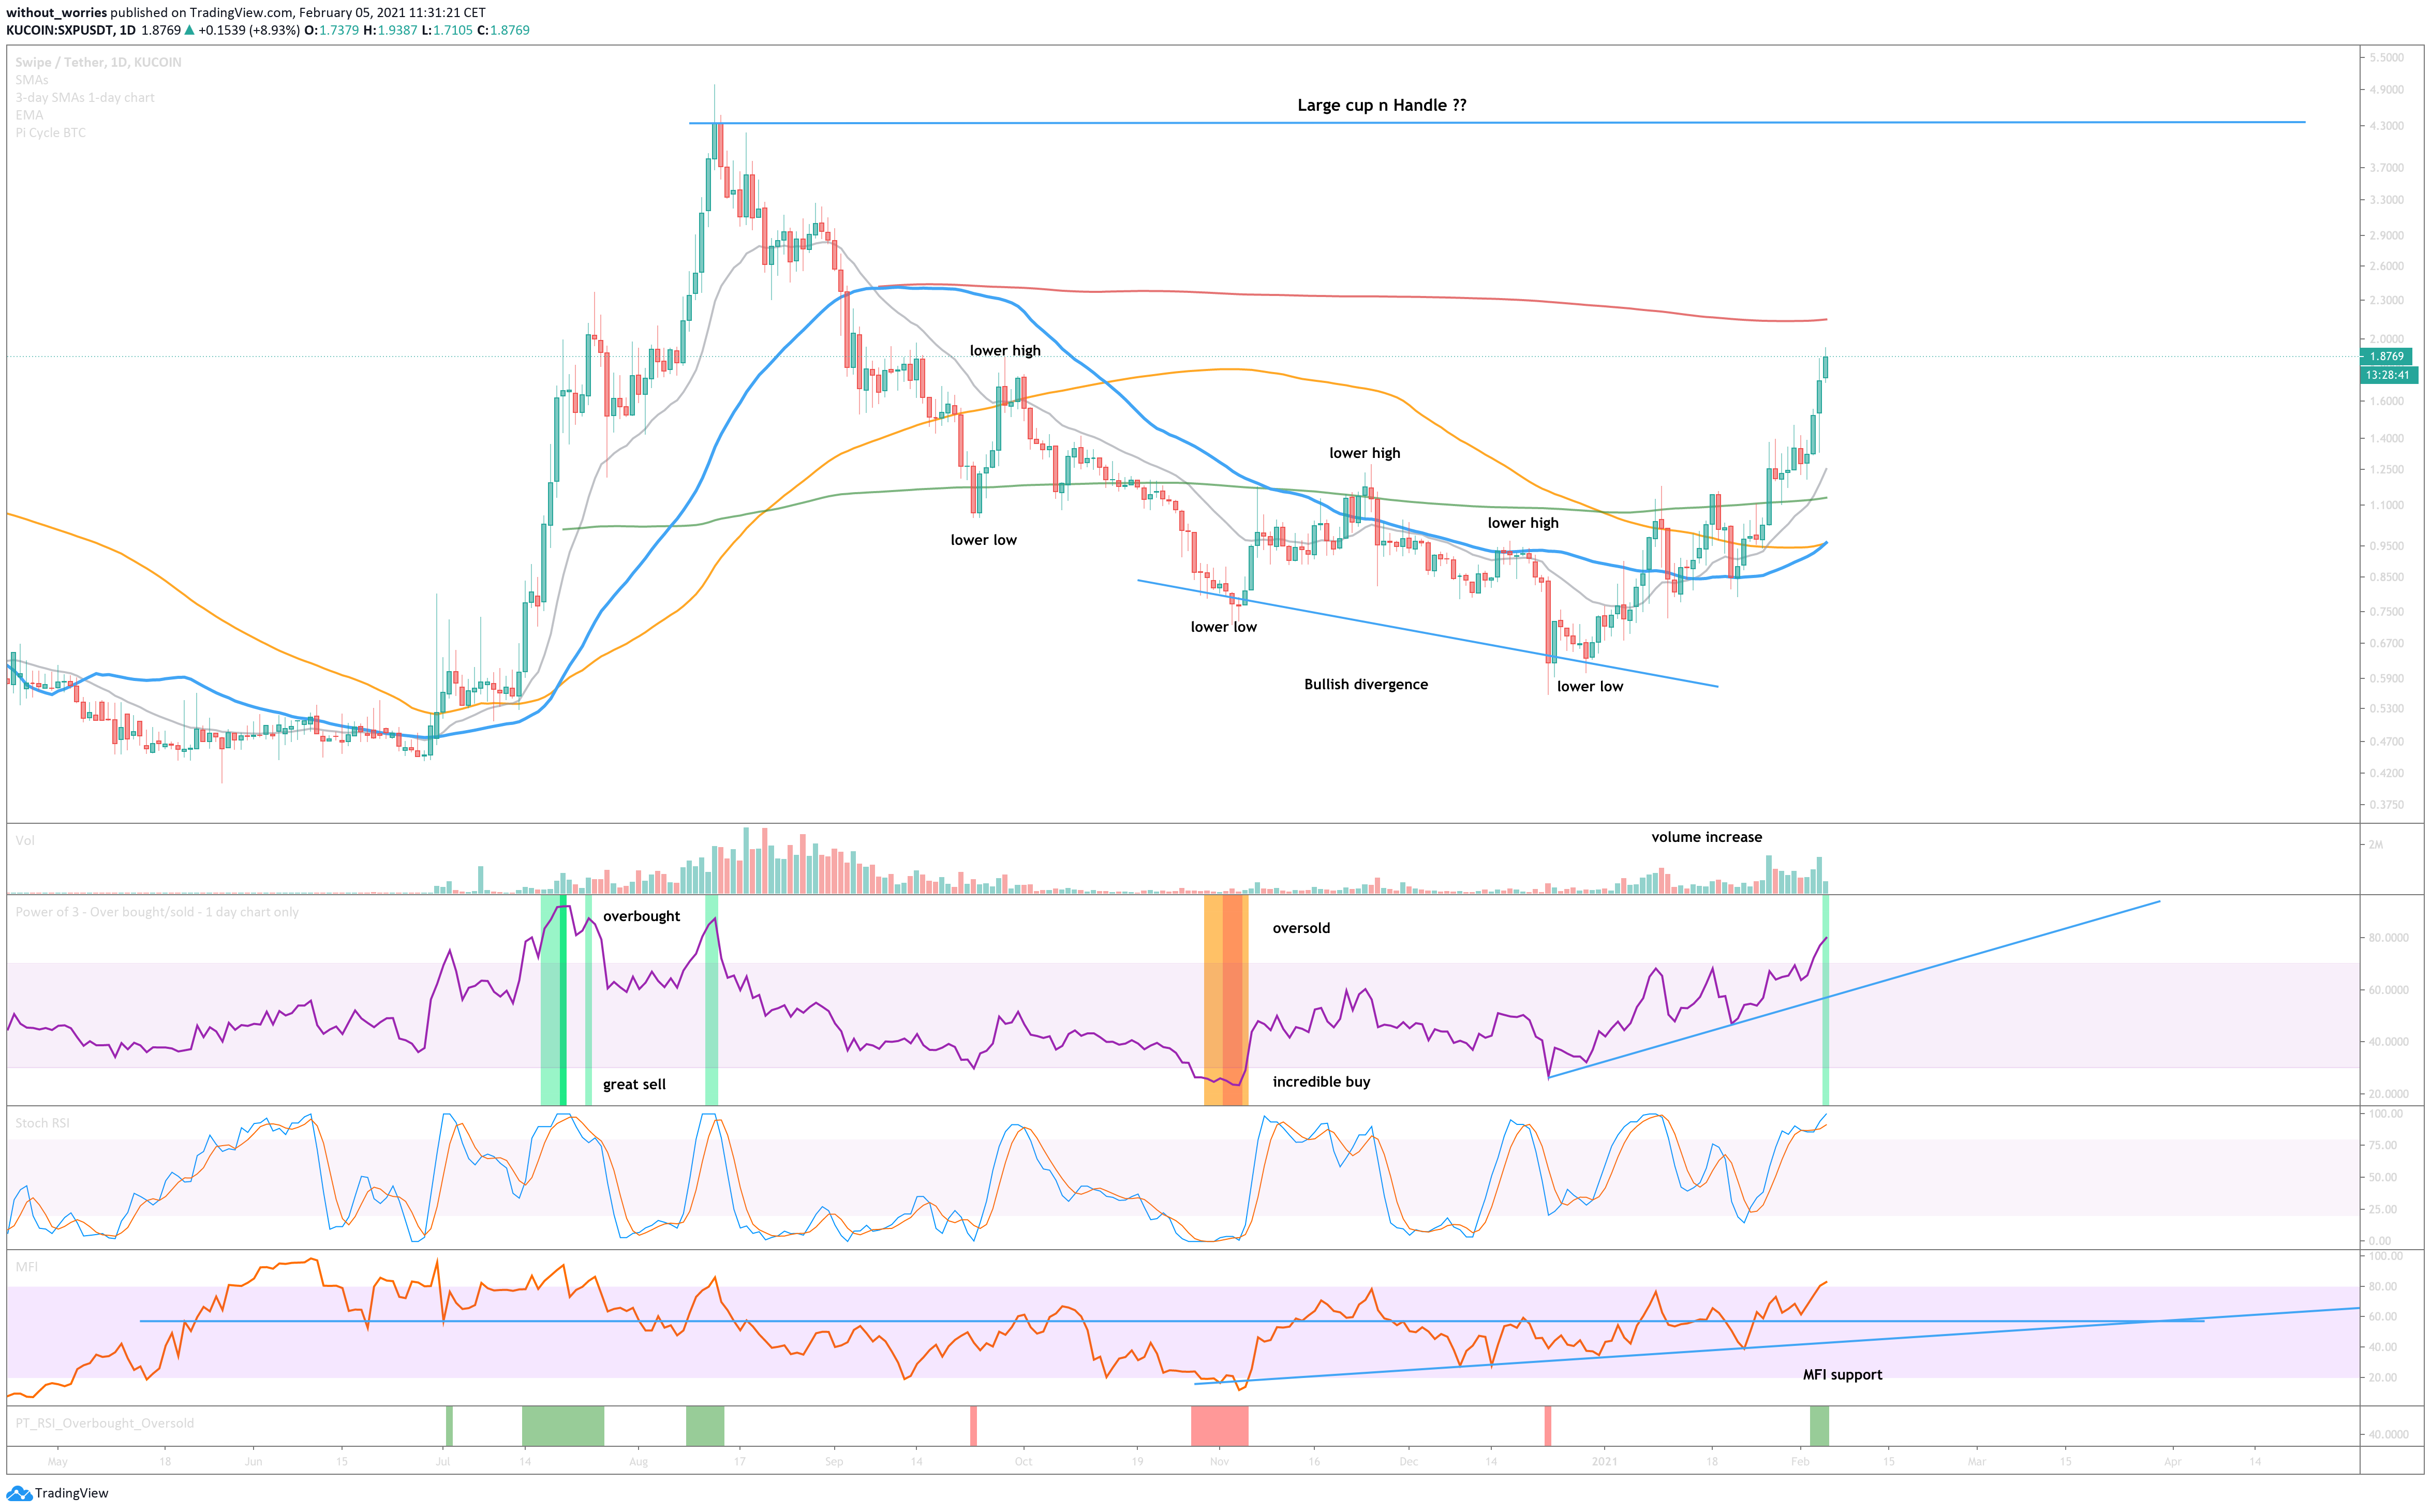The width and height of the screenshot is (2431, 1512).
Task: Click the 'oversold' annotation
Action: [1301, 928]
